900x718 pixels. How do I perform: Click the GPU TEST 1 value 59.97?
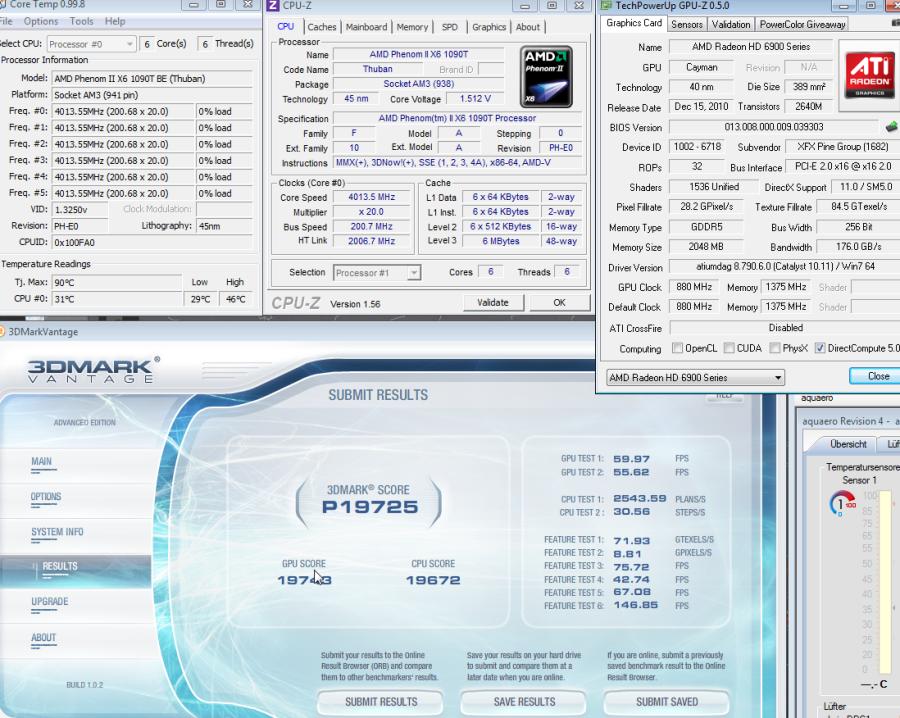tap(631, 459)
